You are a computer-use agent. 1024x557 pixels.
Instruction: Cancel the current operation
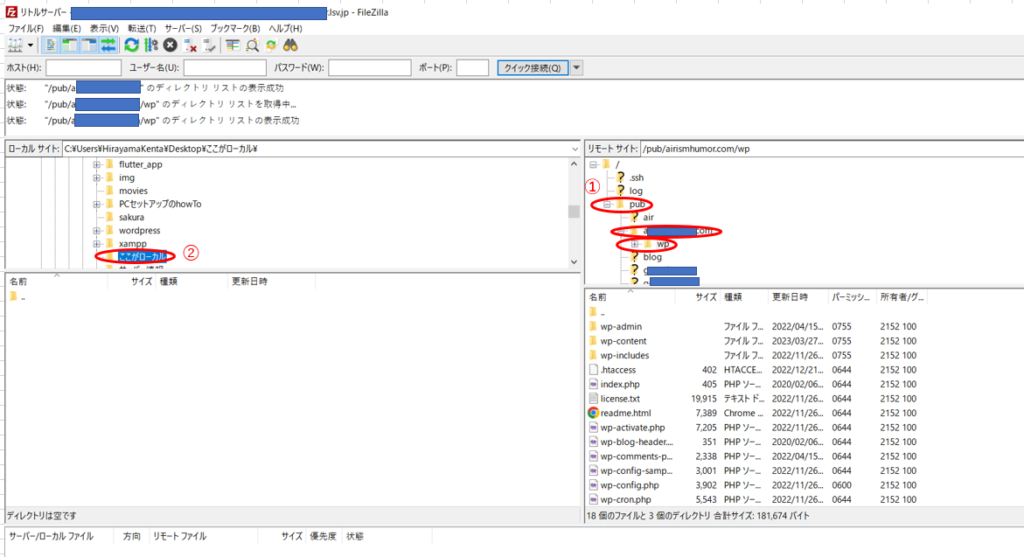tap(170, 45)
